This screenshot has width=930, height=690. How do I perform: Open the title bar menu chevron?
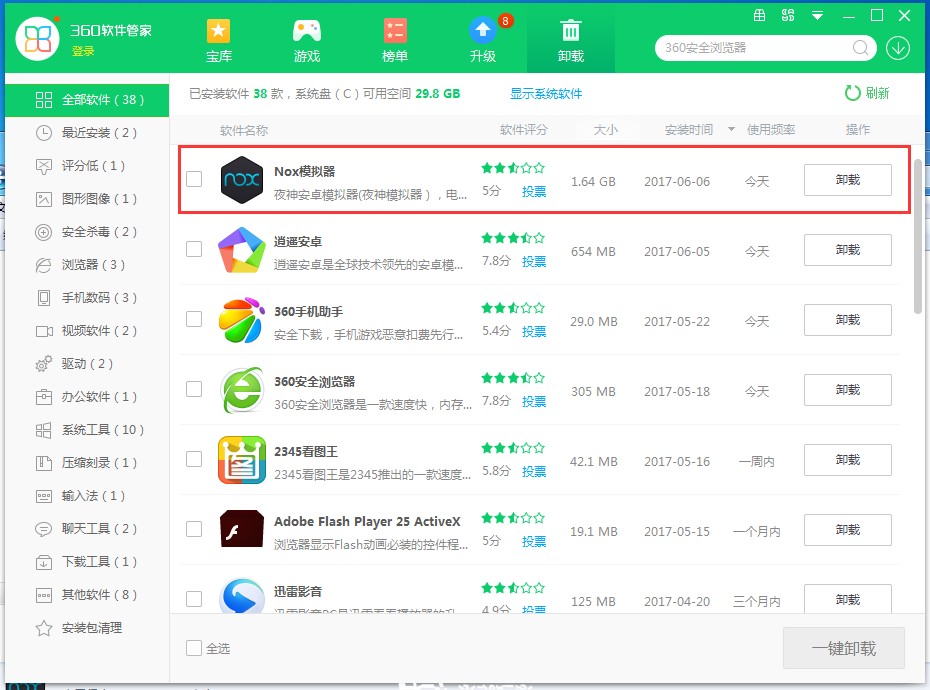coord(818,15)
